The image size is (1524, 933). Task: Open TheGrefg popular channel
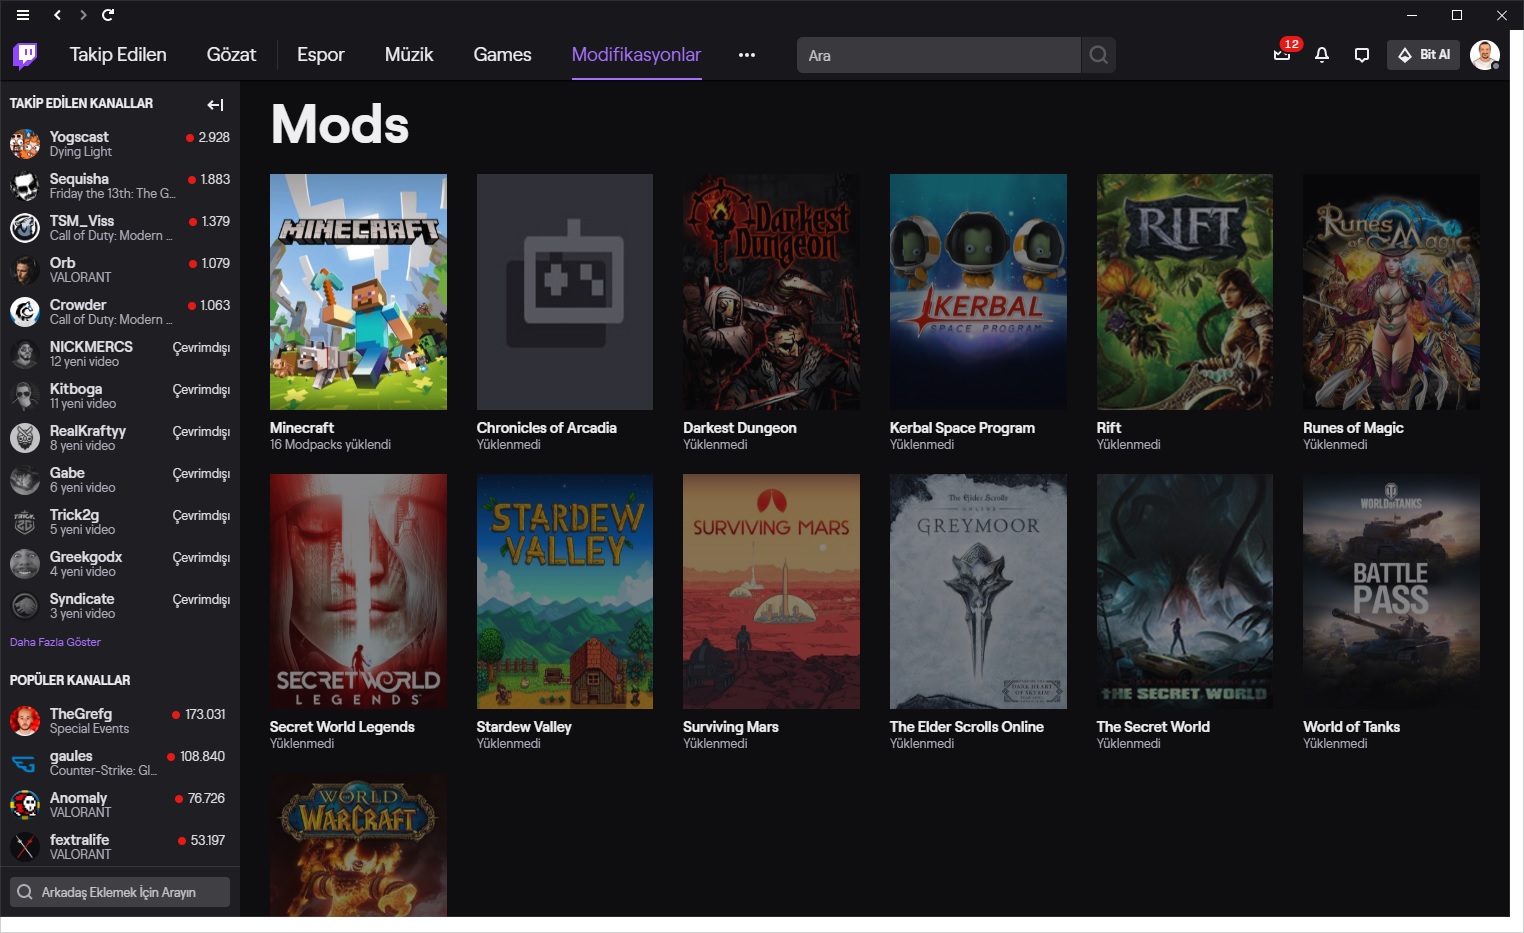[120, 721]
